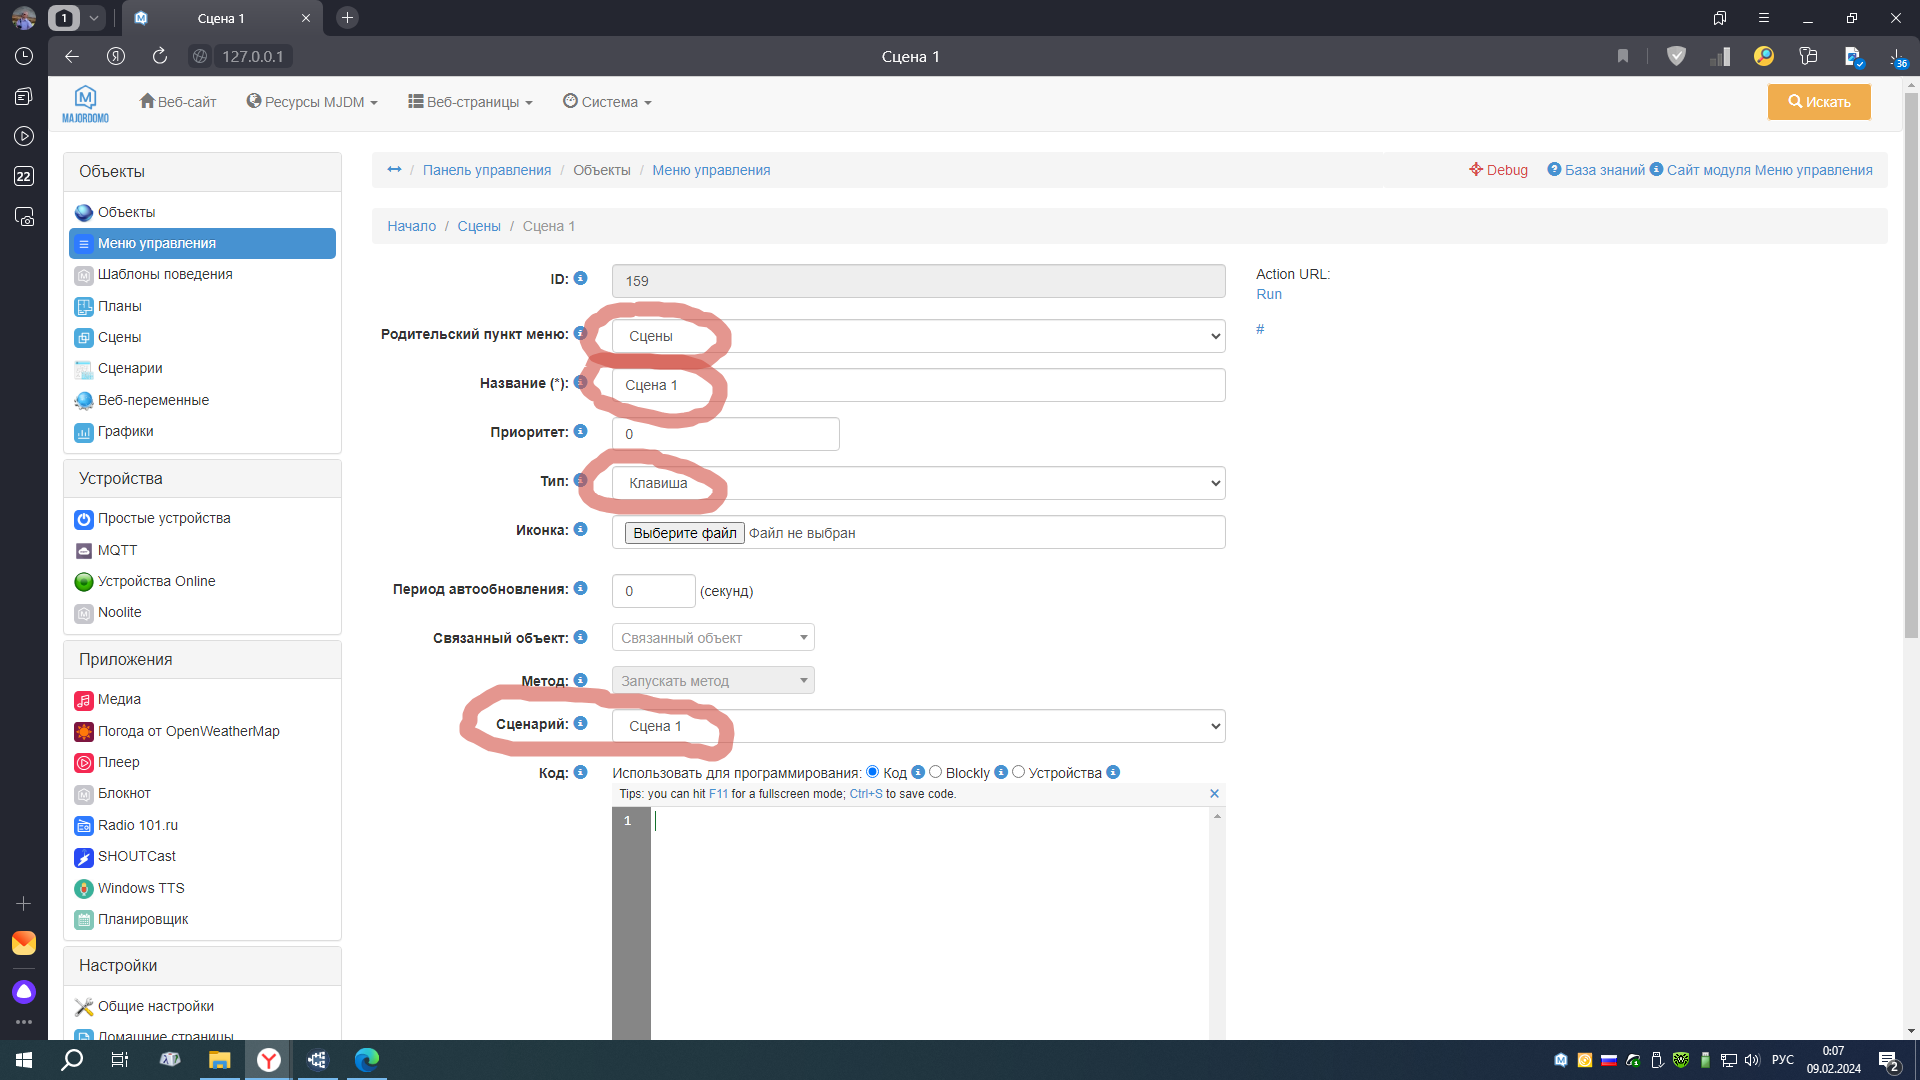Screen dimensions: 1920x1080
Task: Click the MQTT sidebar icon
Action: (x=84, y=551)
